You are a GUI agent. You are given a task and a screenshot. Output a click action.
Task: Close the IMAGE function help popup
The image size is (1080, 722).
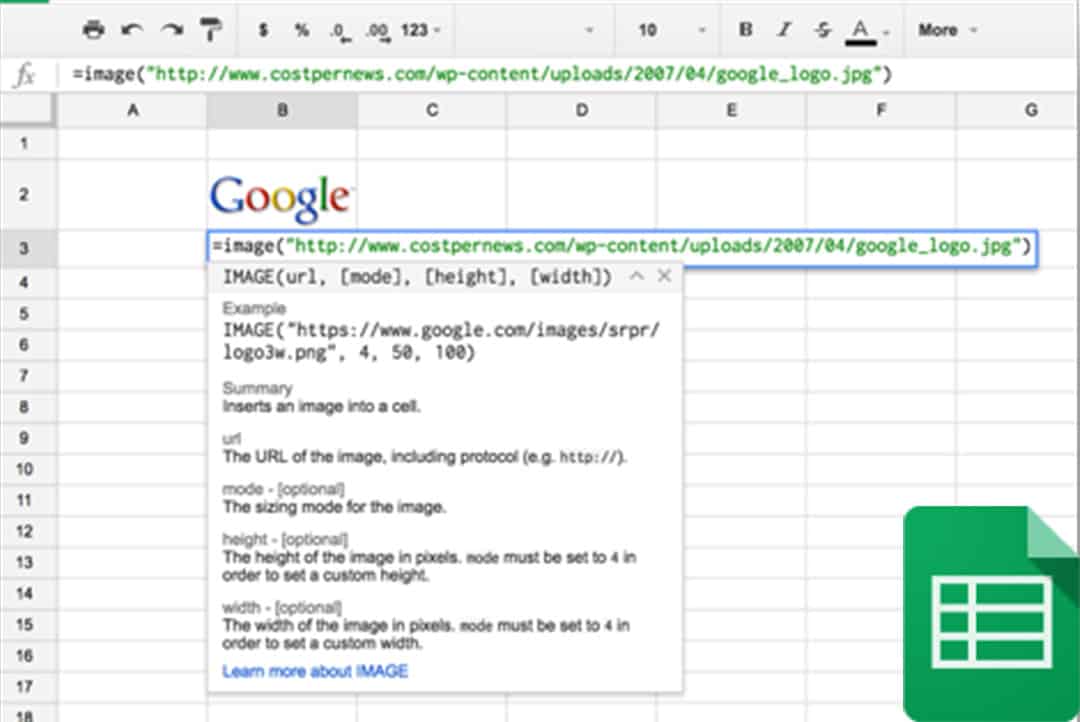664,276
